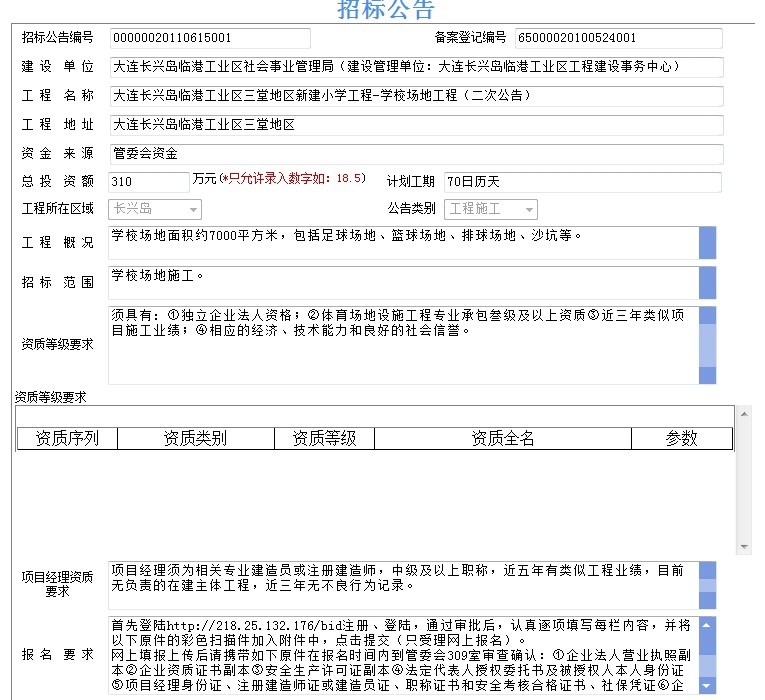Screen dimensions: 765x700
Task: Click the 项目经理资质要求 text area
Action: [x=403, y=585]
